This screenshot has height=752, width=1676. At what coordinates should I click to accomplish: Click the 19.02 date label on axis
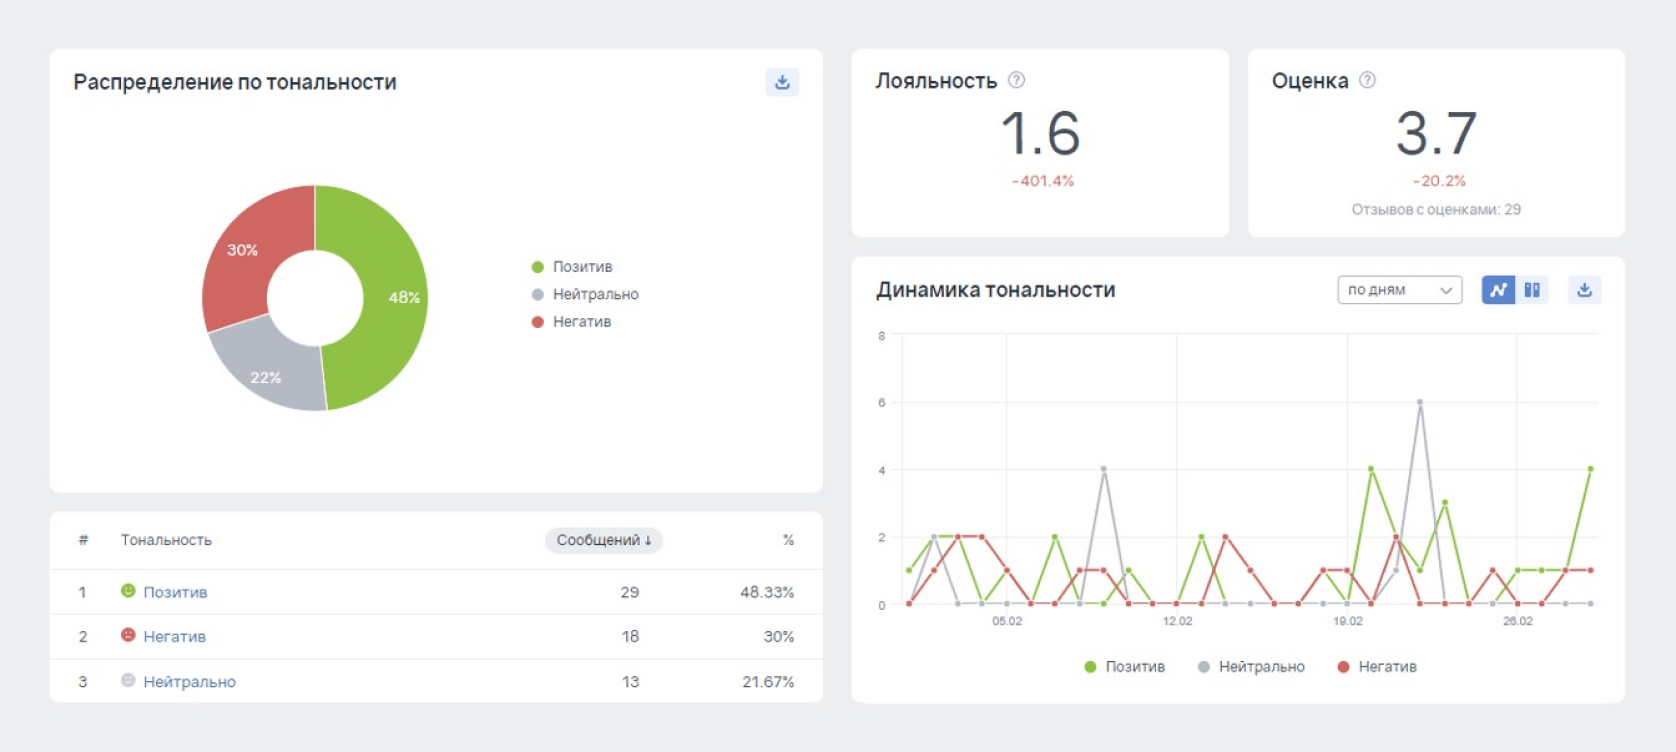(1348, 621)
